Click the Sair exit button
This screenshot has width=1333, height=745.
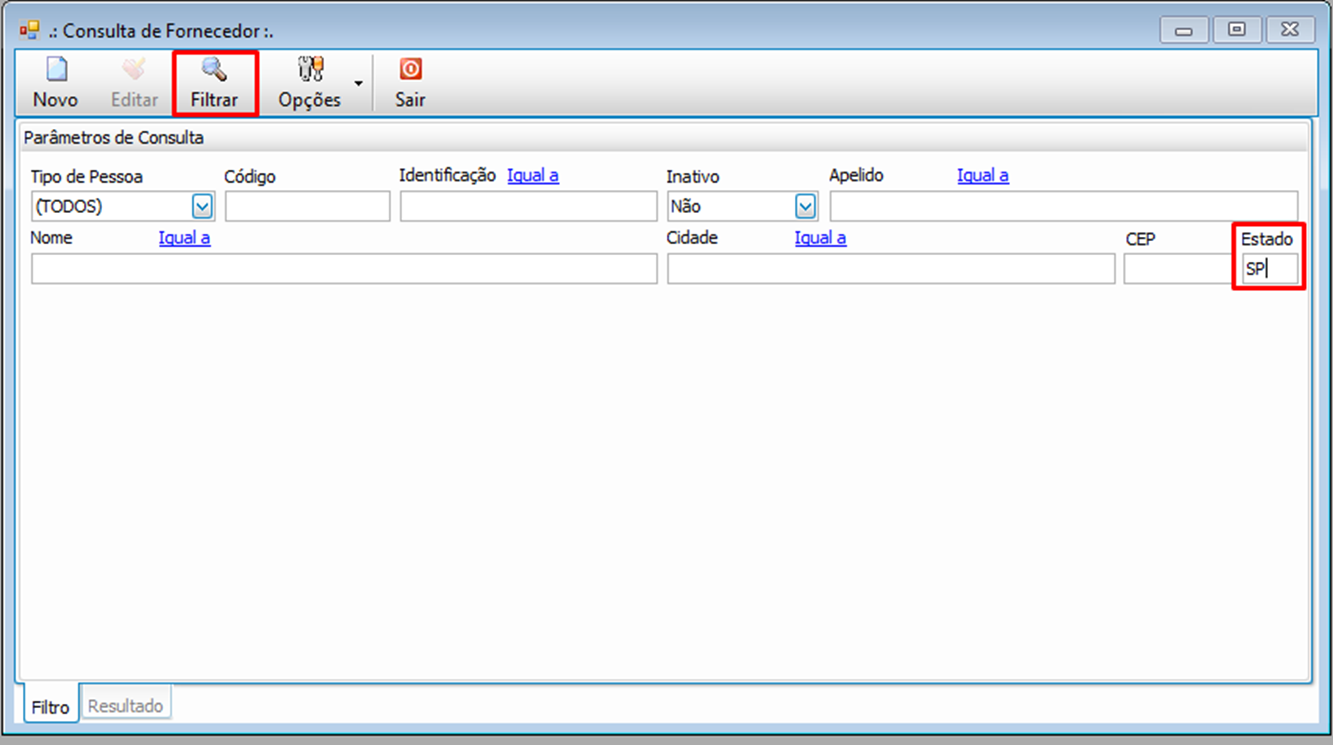[x=410, y=84]
